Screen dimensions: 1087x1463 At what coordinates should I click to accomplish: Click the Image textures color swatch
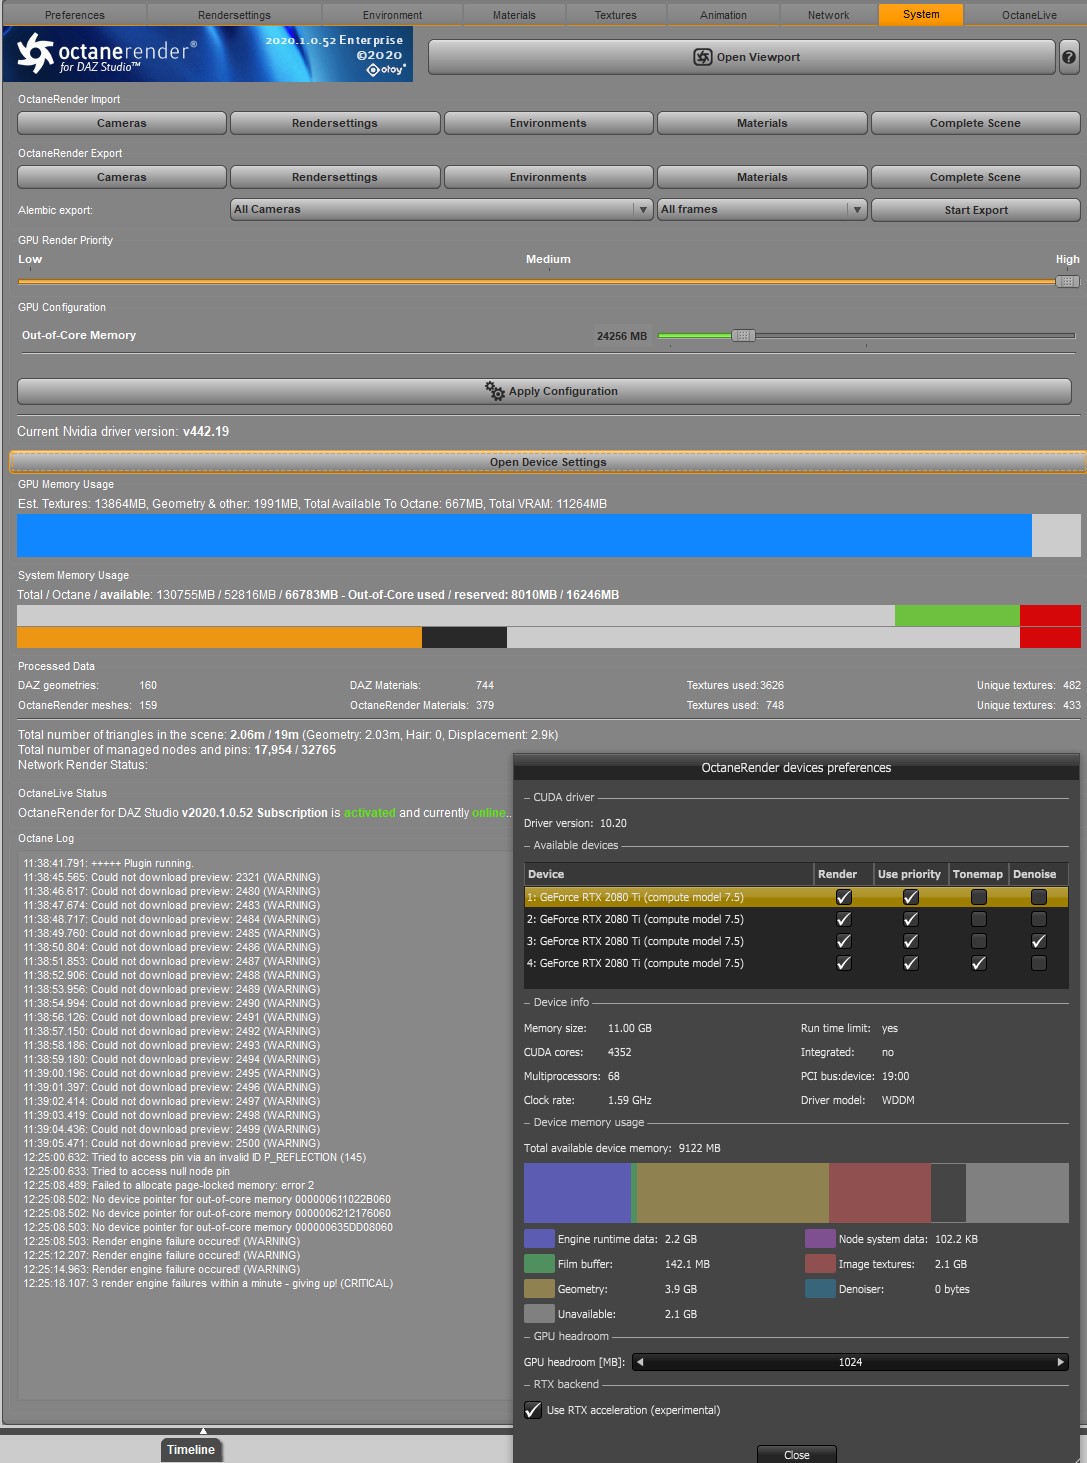click(x=820, y=1264)
